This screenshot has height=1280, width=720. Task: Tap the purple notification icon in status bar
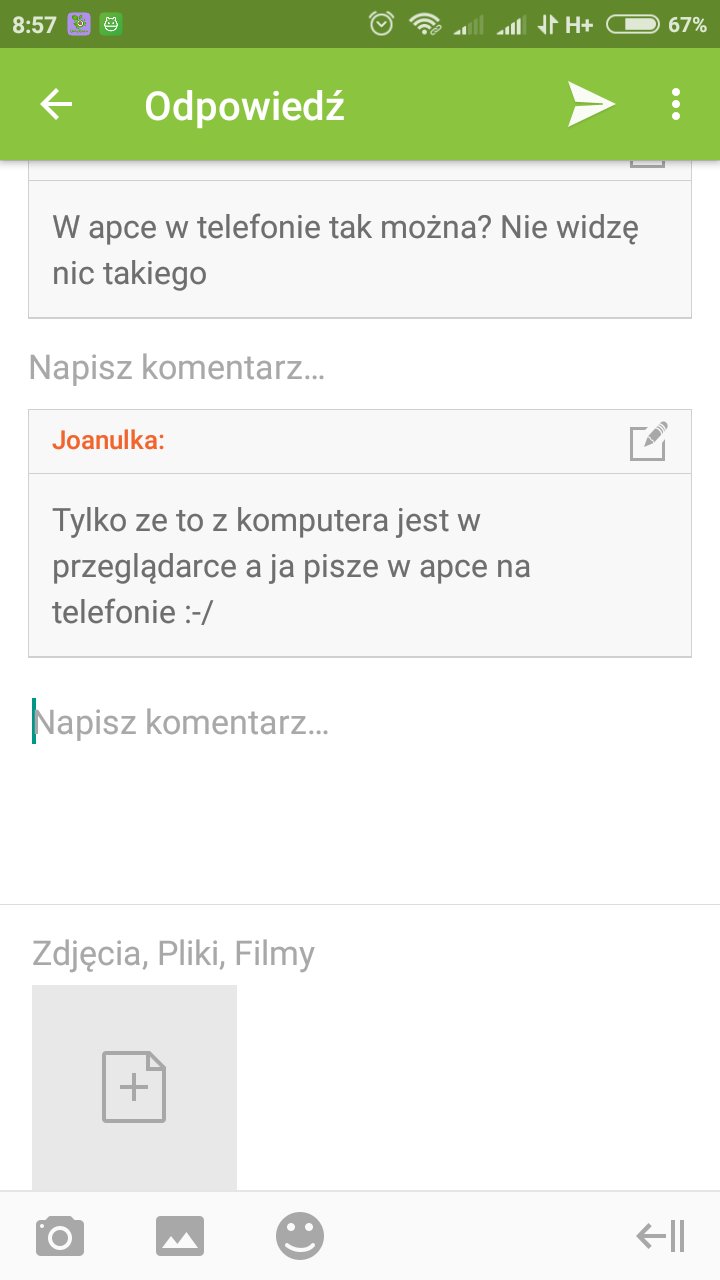79,25
